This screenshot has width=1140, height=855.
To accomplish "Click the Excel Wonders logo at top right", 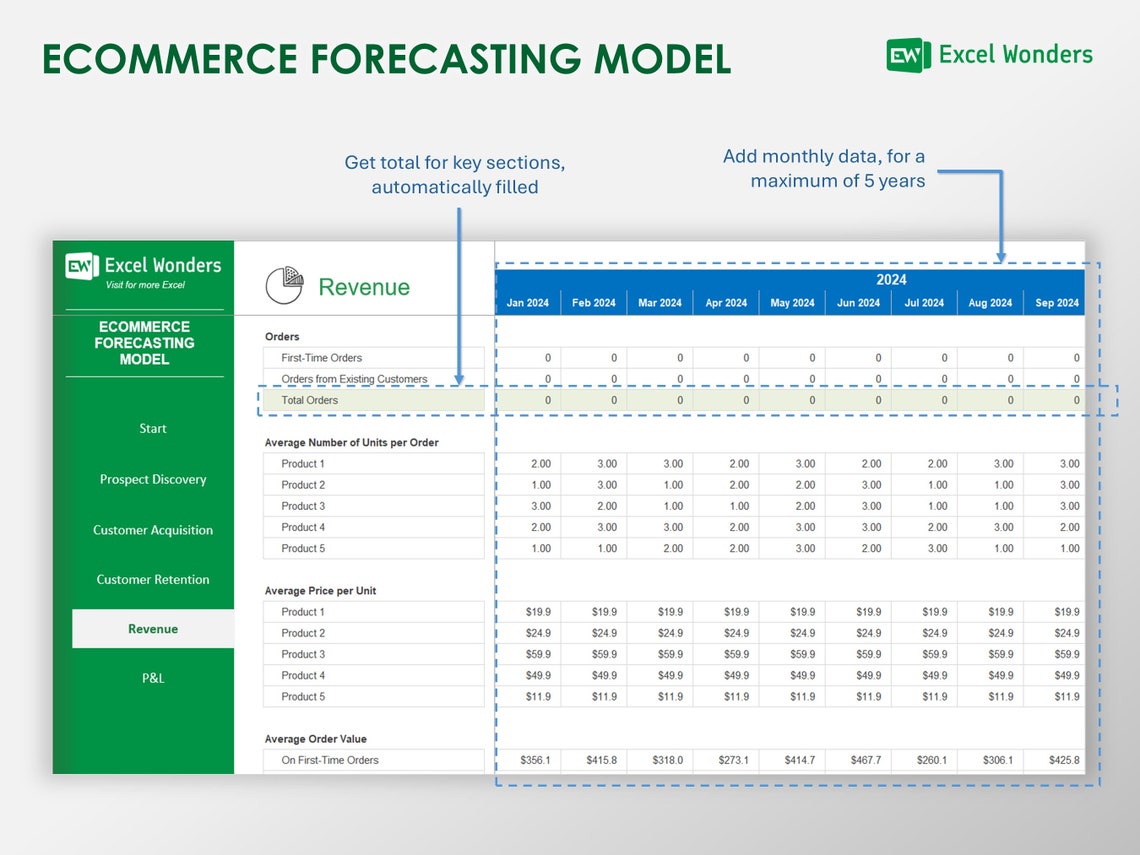I will point(989,55).
